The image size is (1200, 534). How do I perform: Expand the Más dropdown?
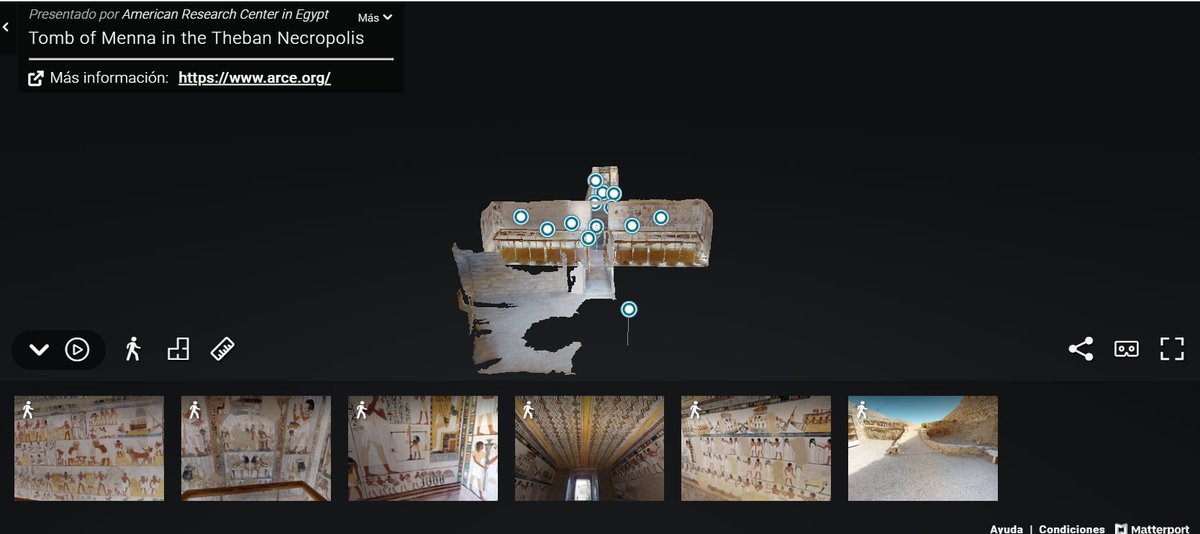click(375, 17)
